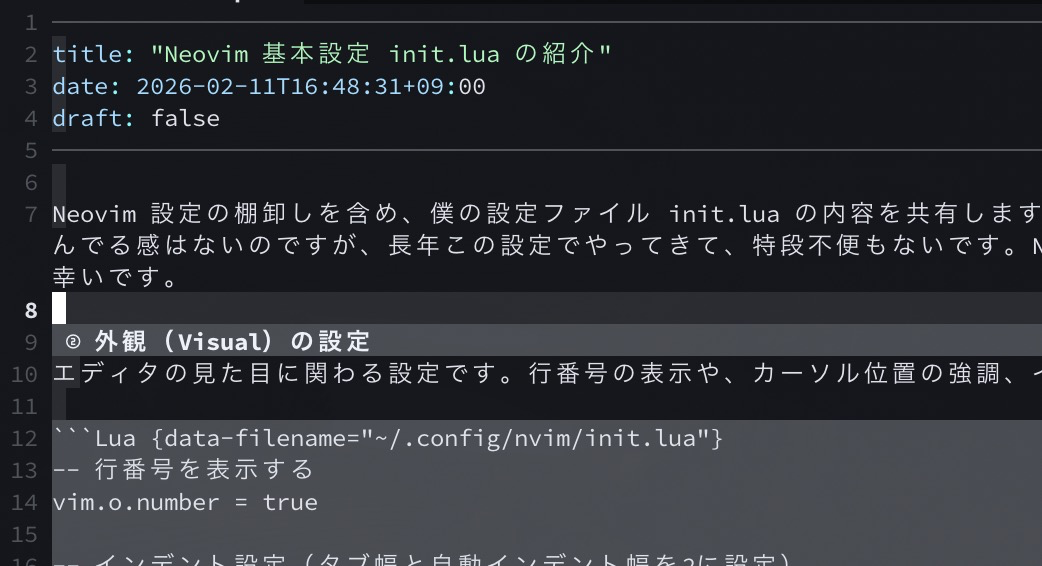
Task: Click the comment -- 行番号を表示する
Action: [x=184, y=470]
